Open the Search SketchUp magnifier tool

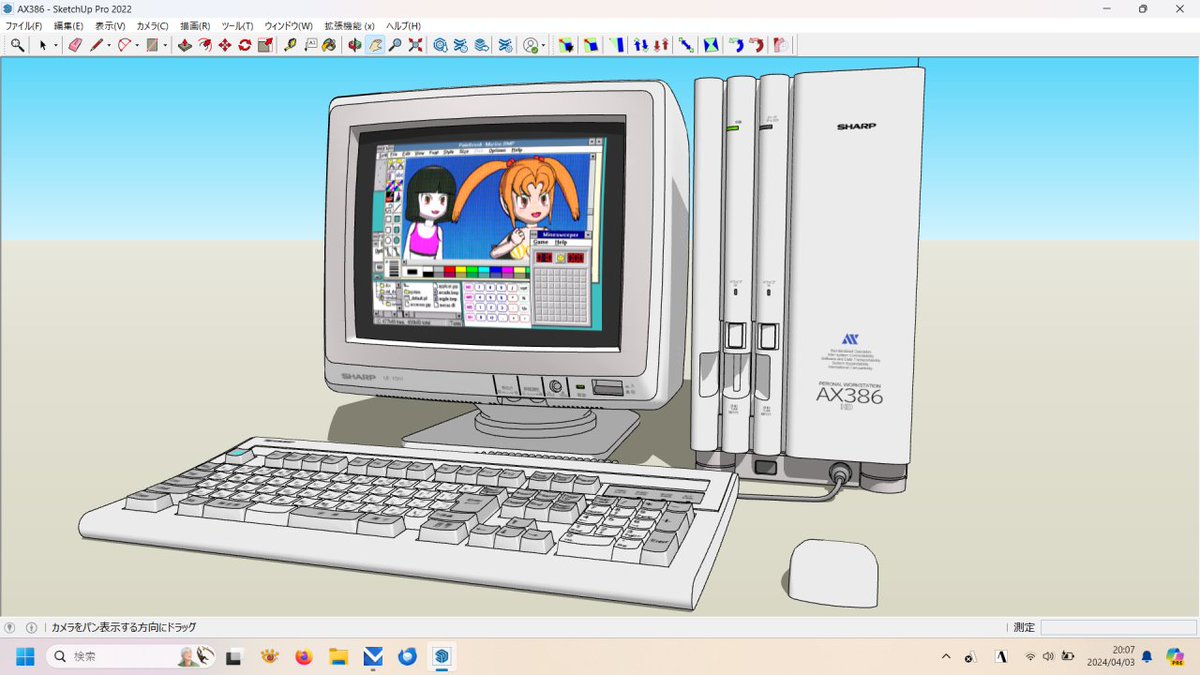pyautogui.click(x=17, y=45)
